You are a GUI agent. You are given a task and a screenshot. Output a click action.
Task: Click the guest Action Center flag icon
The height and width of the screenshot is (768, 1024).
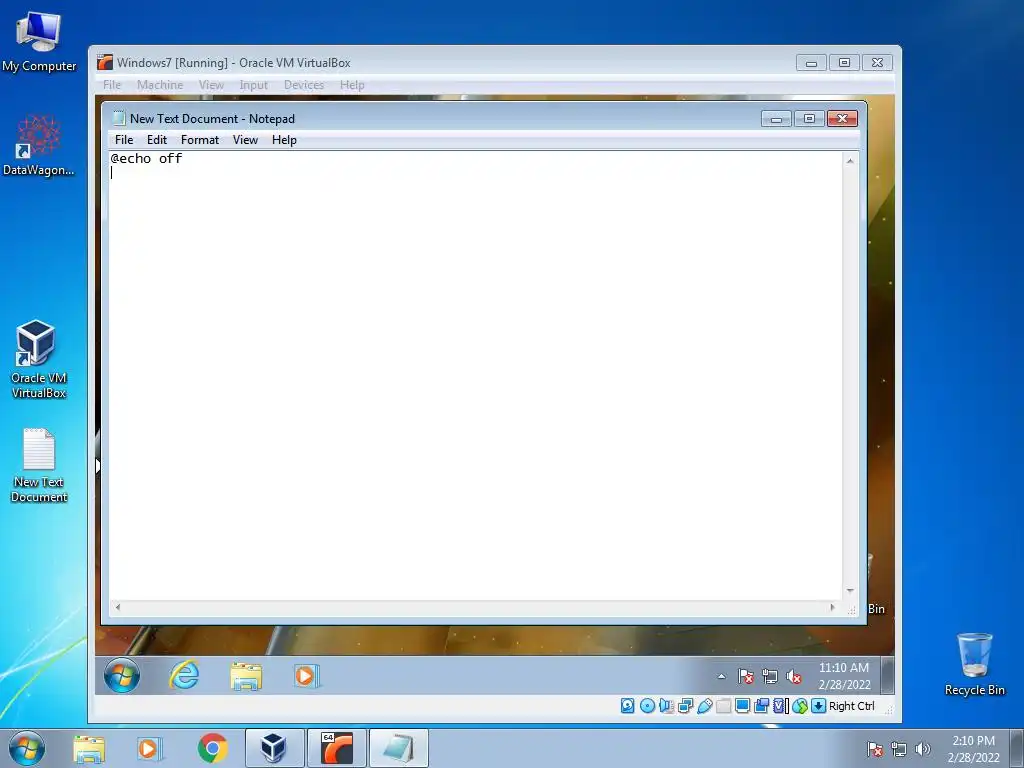pyautogui.click(x=746, y=677)
